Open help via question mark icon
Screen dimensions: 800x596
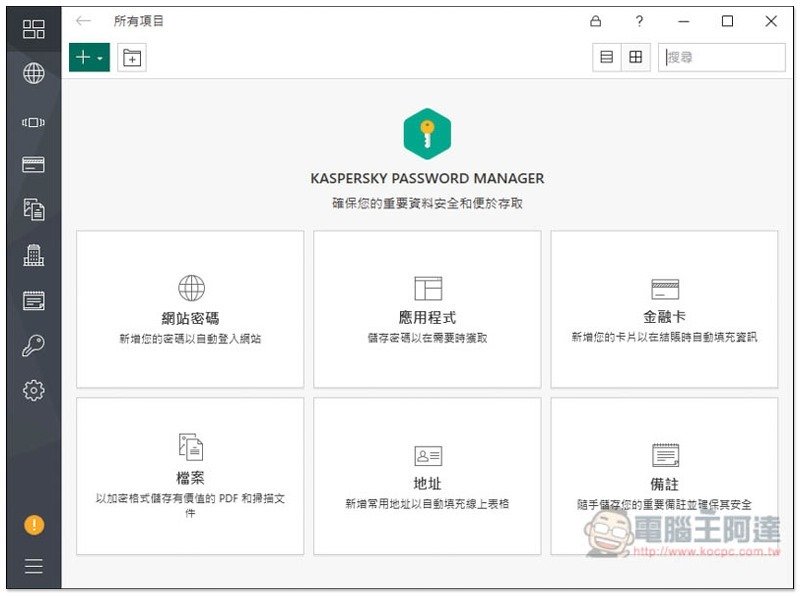click(x=639, y=21)
